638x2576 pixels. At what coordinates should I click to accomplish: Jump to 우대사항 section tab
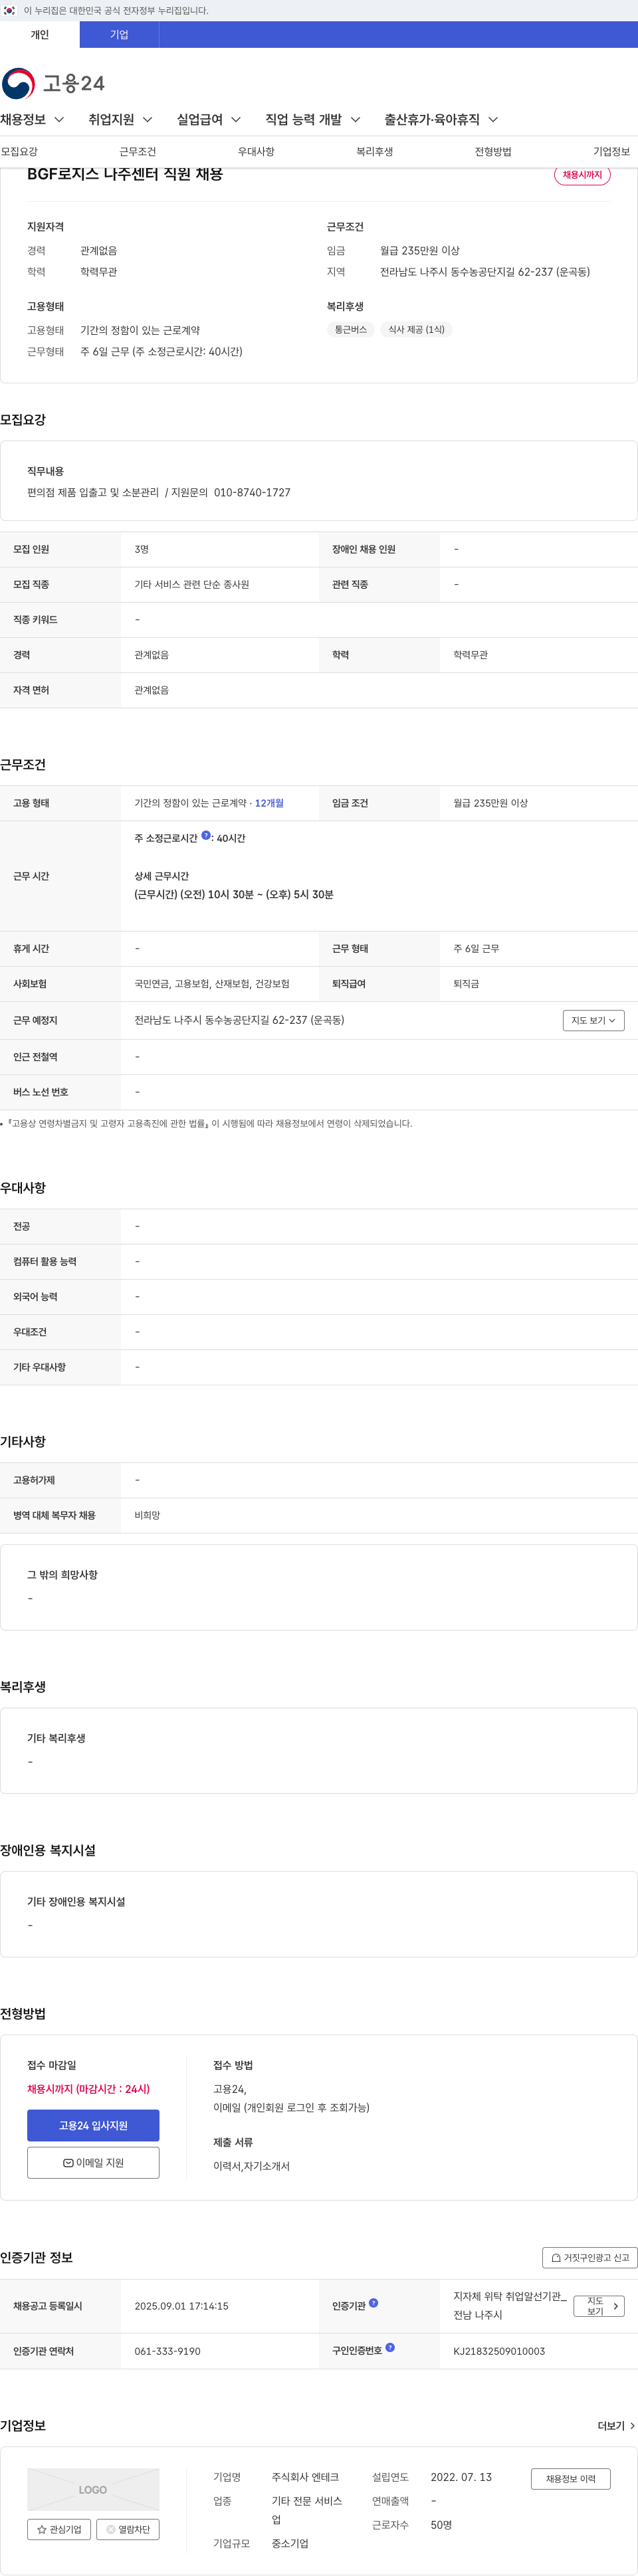(x=256, y=152)
